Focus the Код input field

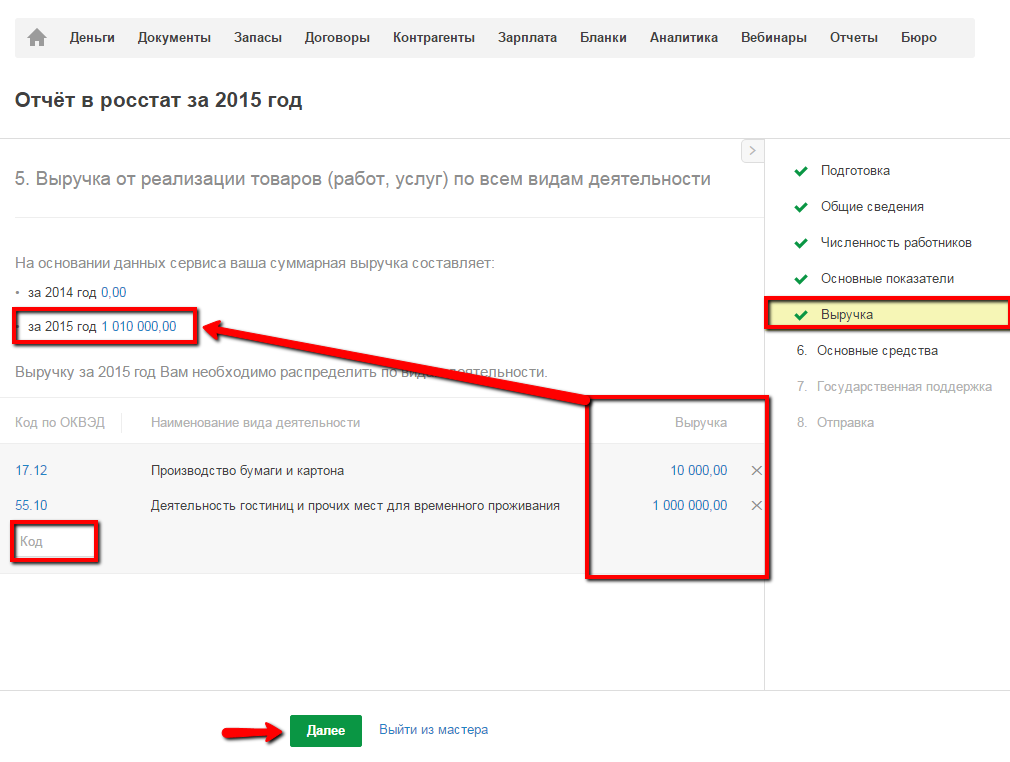coord(55,541)
